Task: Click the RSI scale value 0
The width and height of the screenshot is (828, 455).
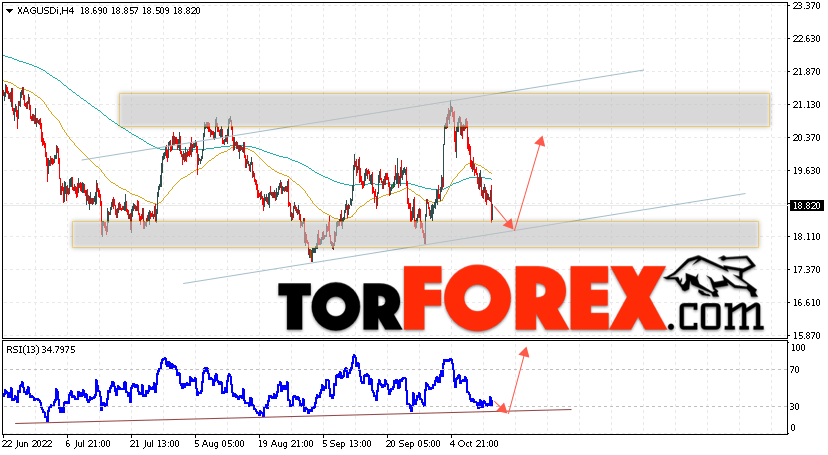Action: point(793,428)
